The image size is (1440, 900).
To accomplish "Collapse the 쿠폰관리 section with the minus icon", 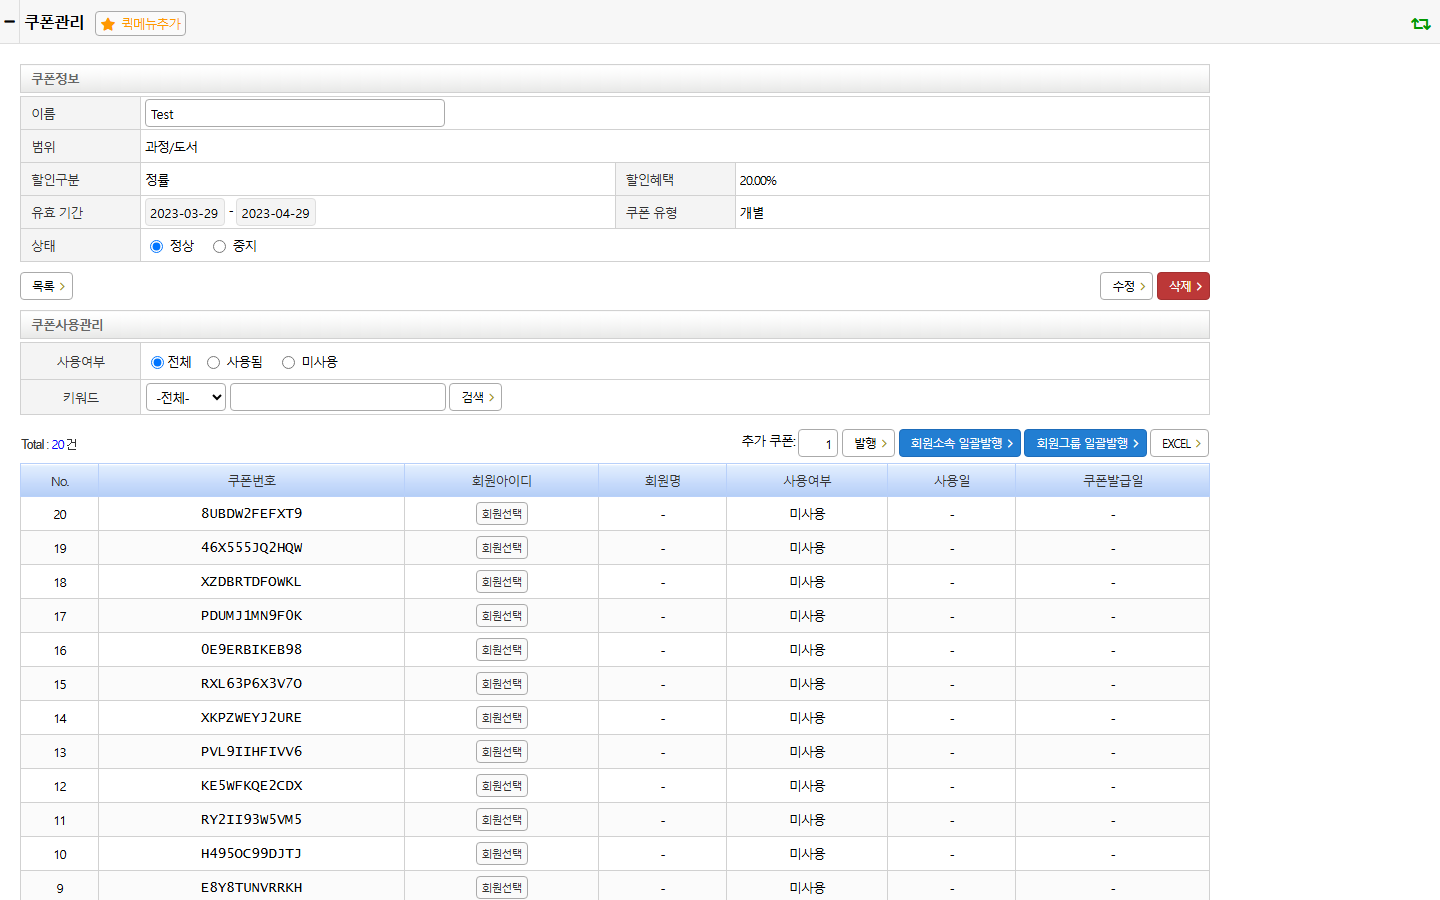I will (x=10, y=22).
